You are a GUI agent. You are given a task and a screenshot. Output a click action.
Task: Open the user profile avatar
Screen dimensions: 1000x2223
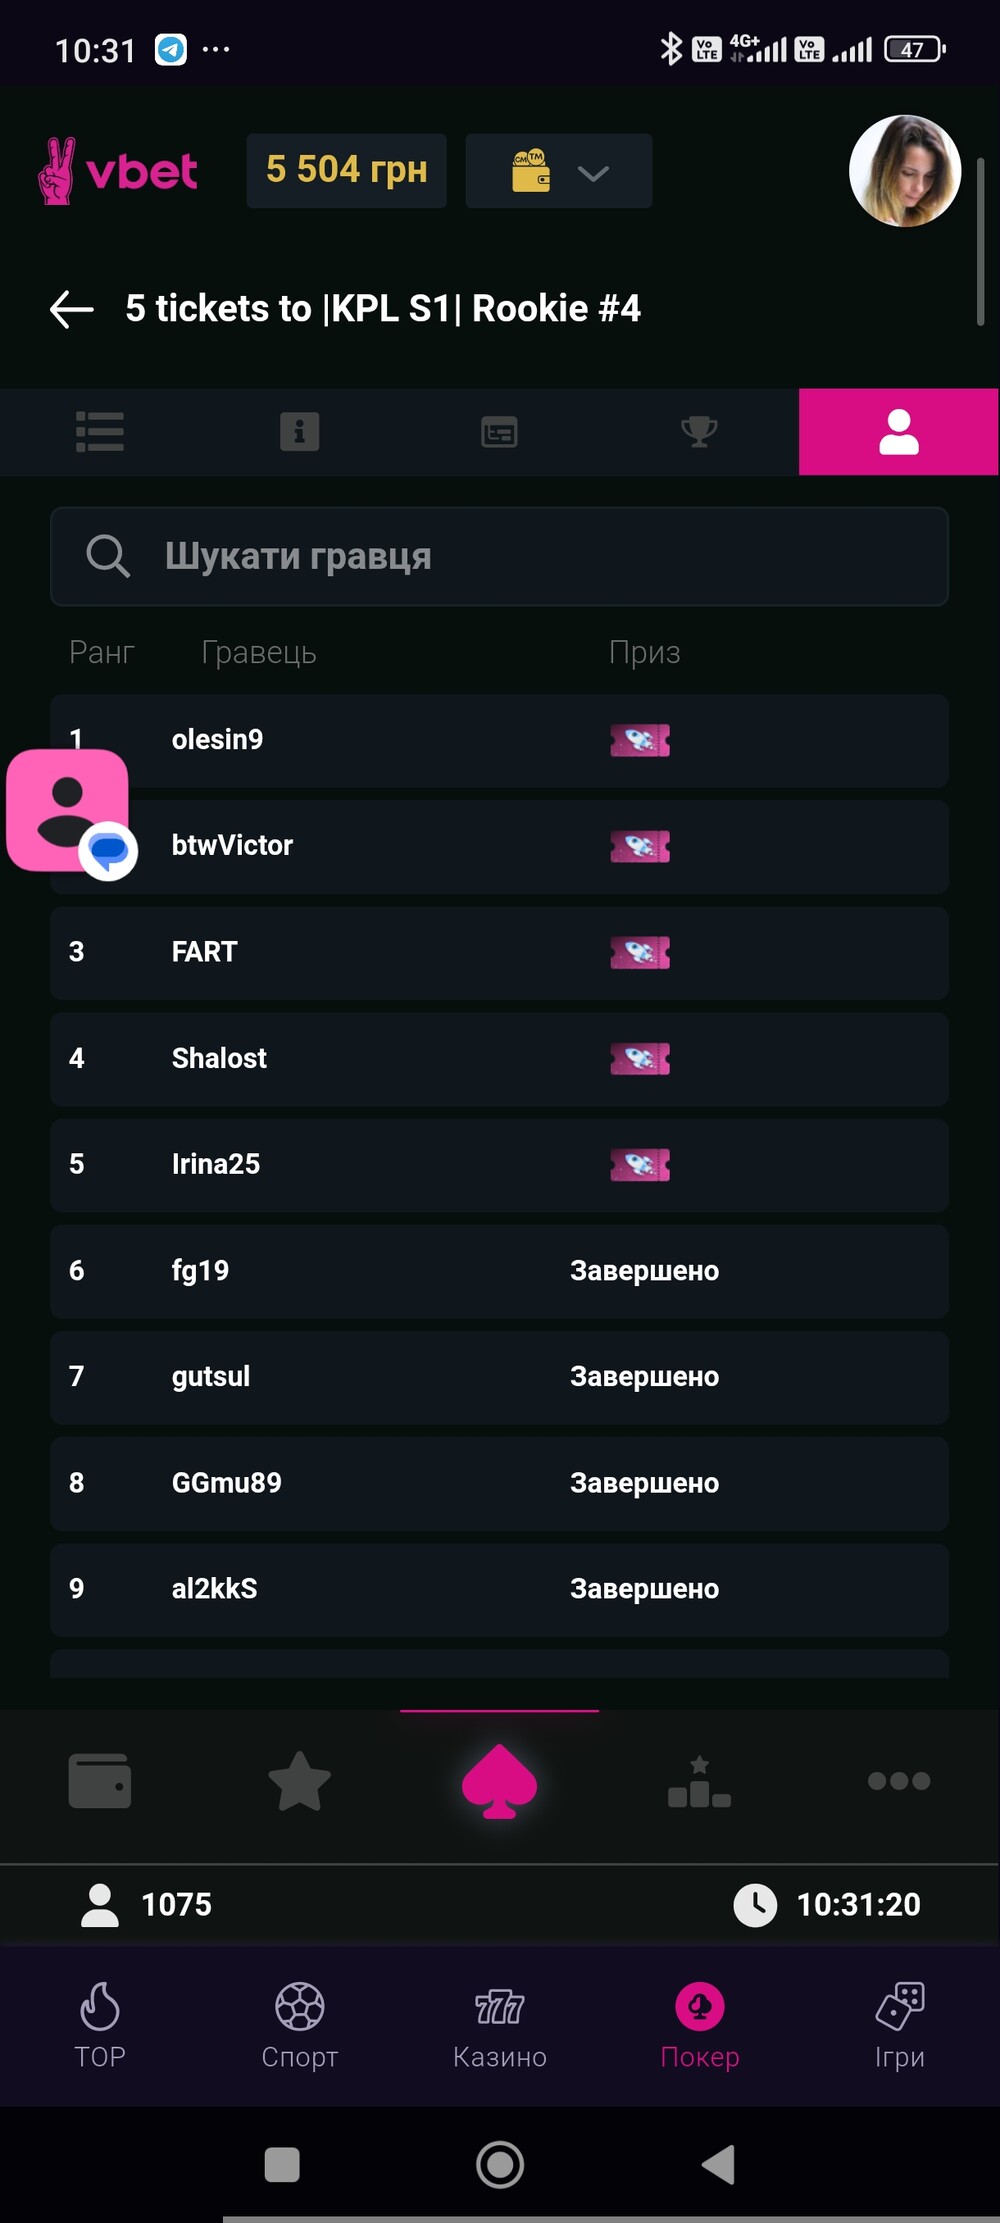tap(904, 171)
